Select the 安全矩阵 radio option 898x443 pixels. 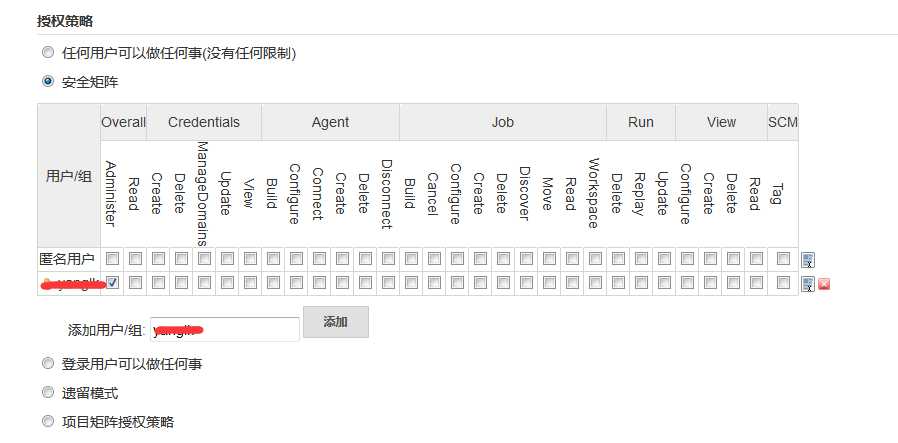pyautogui.click(x=48, y=82)
